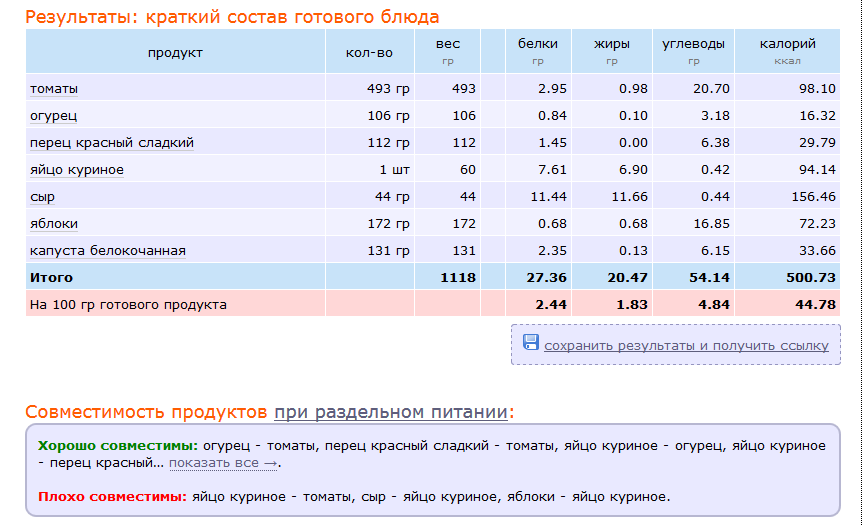Click the calorie value 156.46 for сыр
The image size is (862, 526).
(x=813, y=197)
